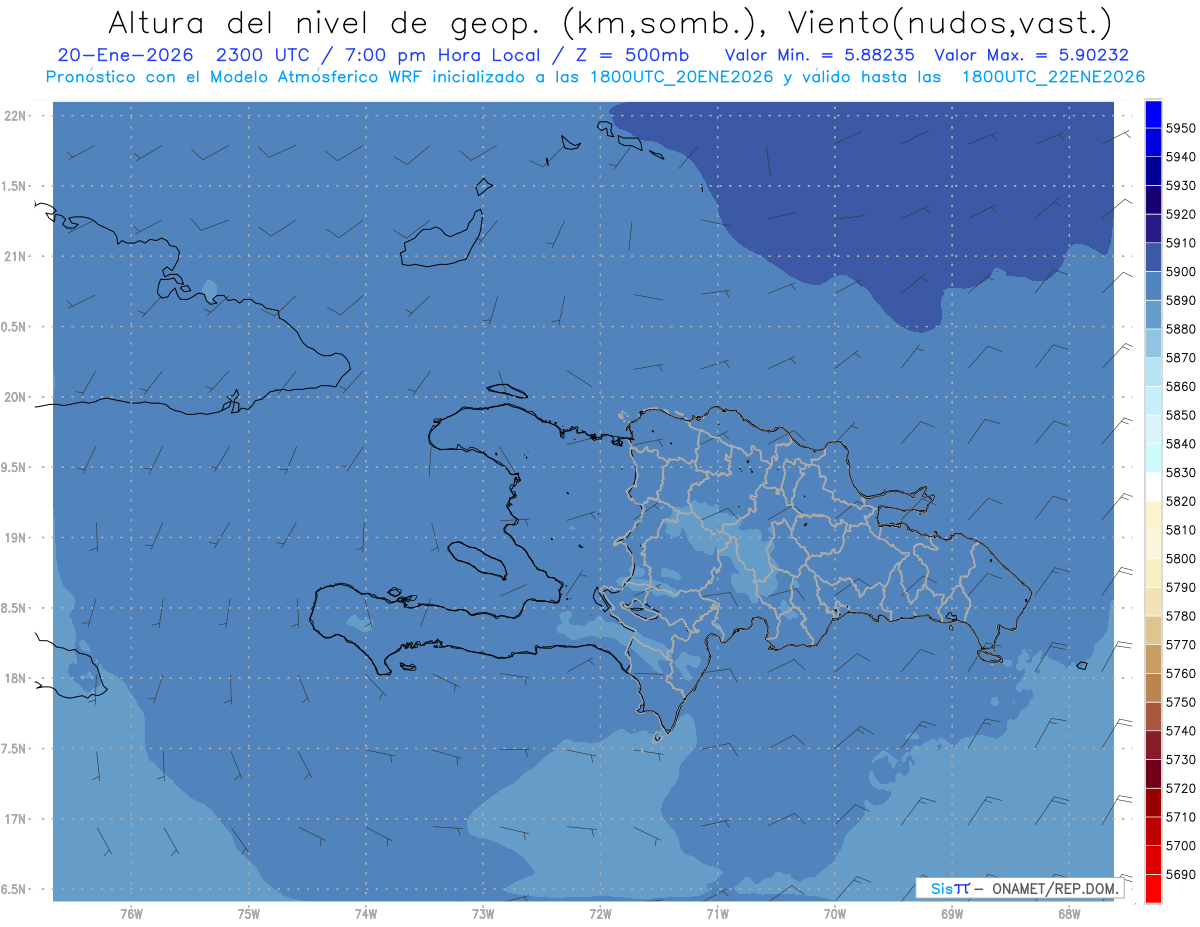Click the '22N' latitude label
Image resolution: width=1200 pixels, height=927 pixels.
(16, 116)
